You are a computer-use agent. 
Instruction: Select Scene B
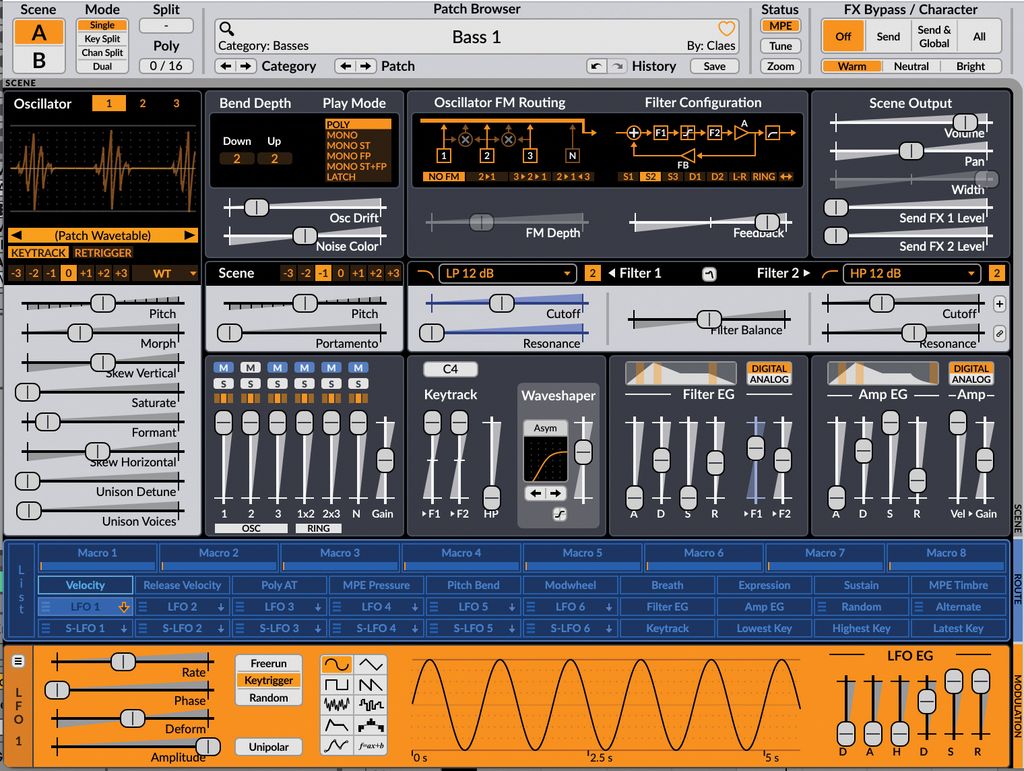click(x=40, y=57)
